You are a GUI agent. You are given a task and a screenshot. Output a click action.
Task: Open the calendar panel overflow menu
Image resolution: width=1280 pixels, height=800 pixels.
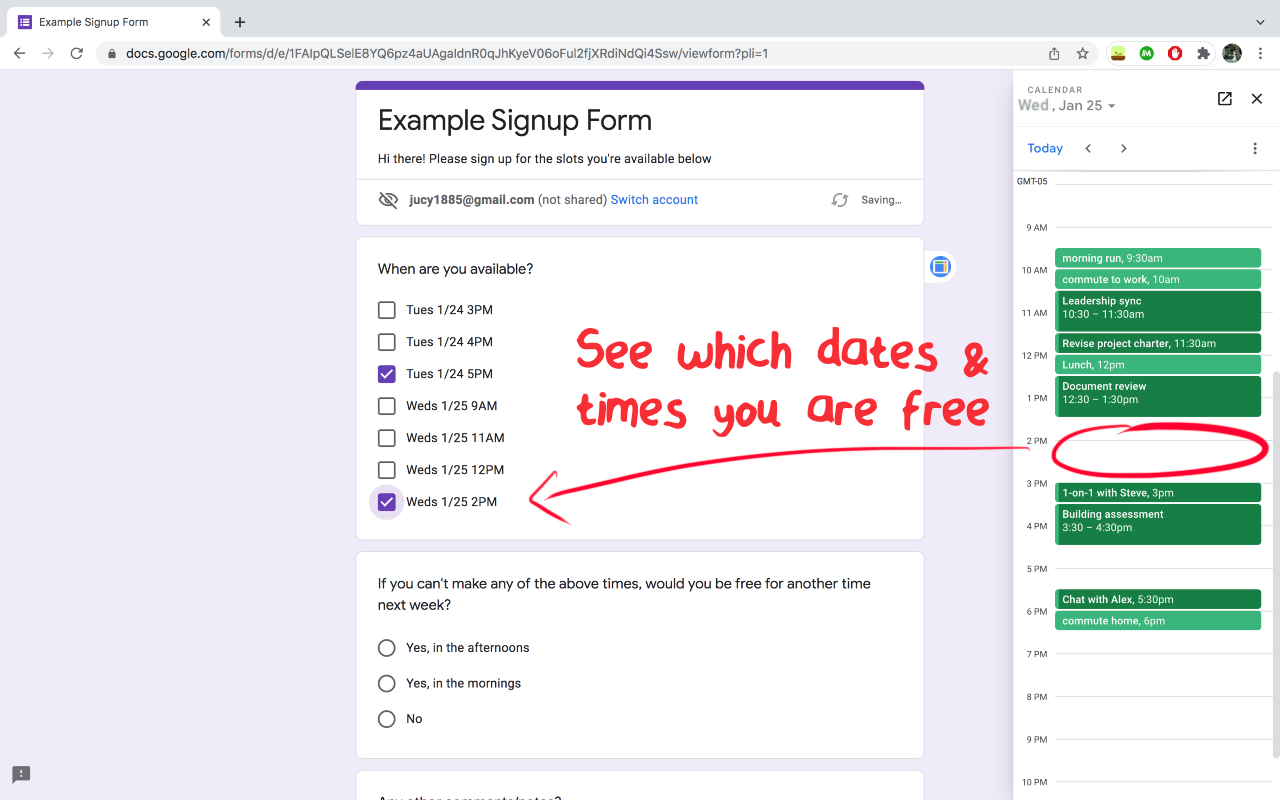coord(1255,147)
